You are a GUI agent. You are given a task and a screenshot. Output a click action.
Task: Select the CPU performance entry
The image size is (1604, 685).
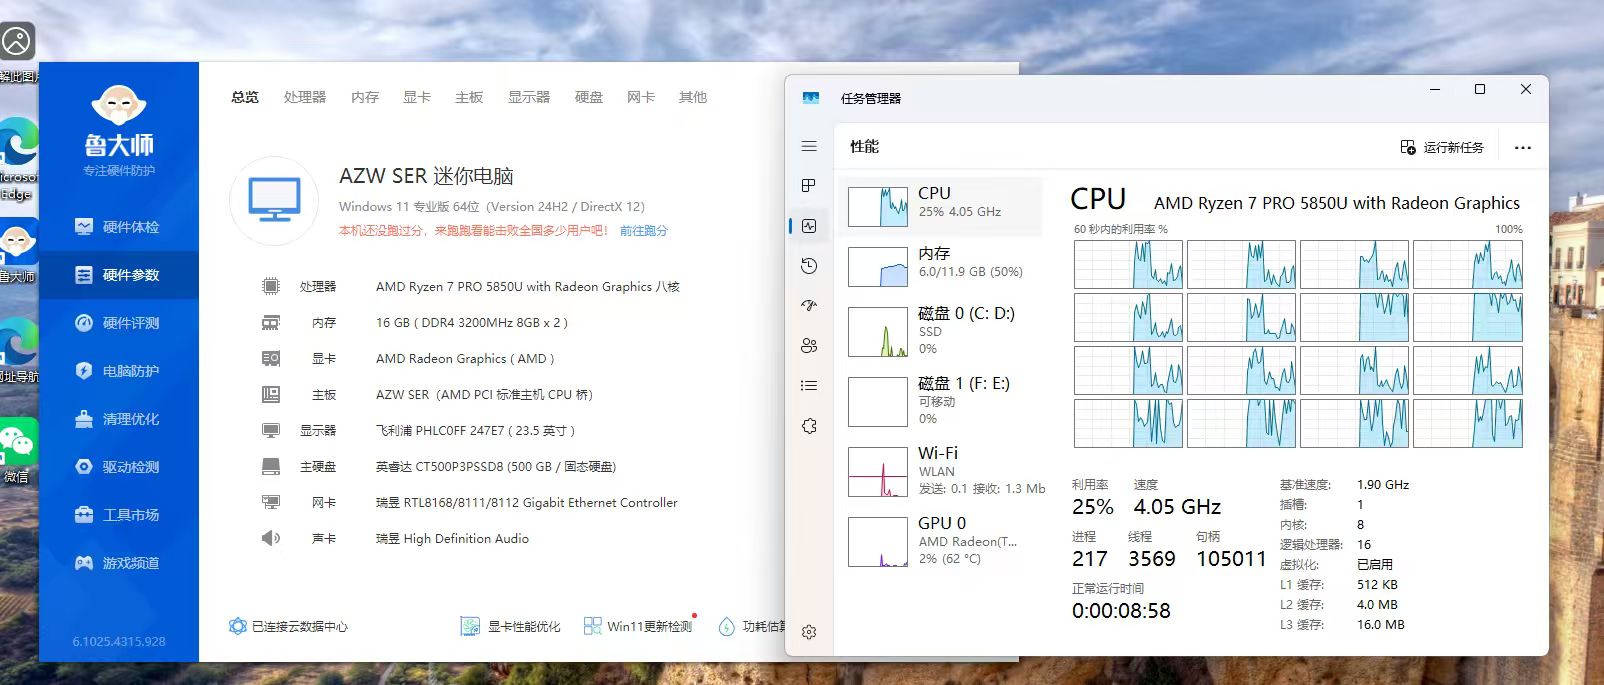click(x=940, y=206)
